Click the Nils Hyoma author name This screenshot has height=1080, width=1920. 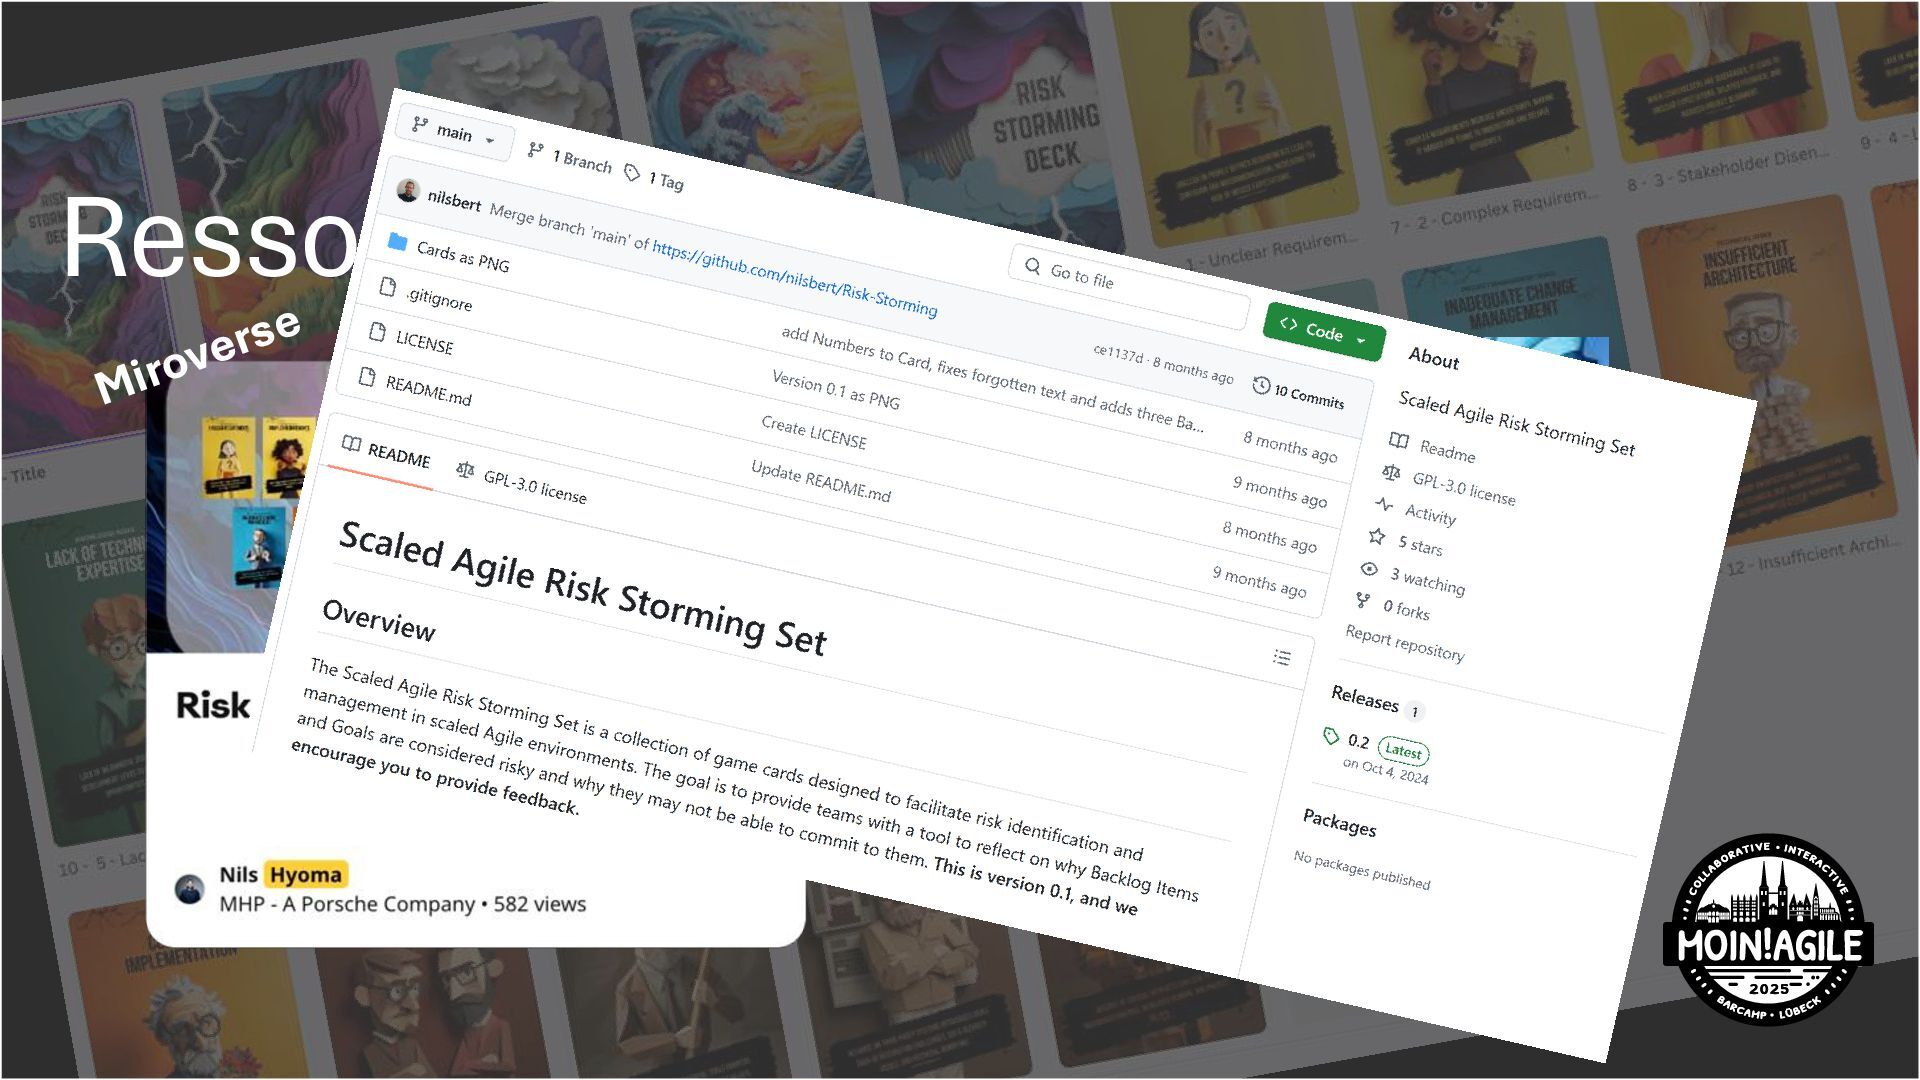click(283, 874)
